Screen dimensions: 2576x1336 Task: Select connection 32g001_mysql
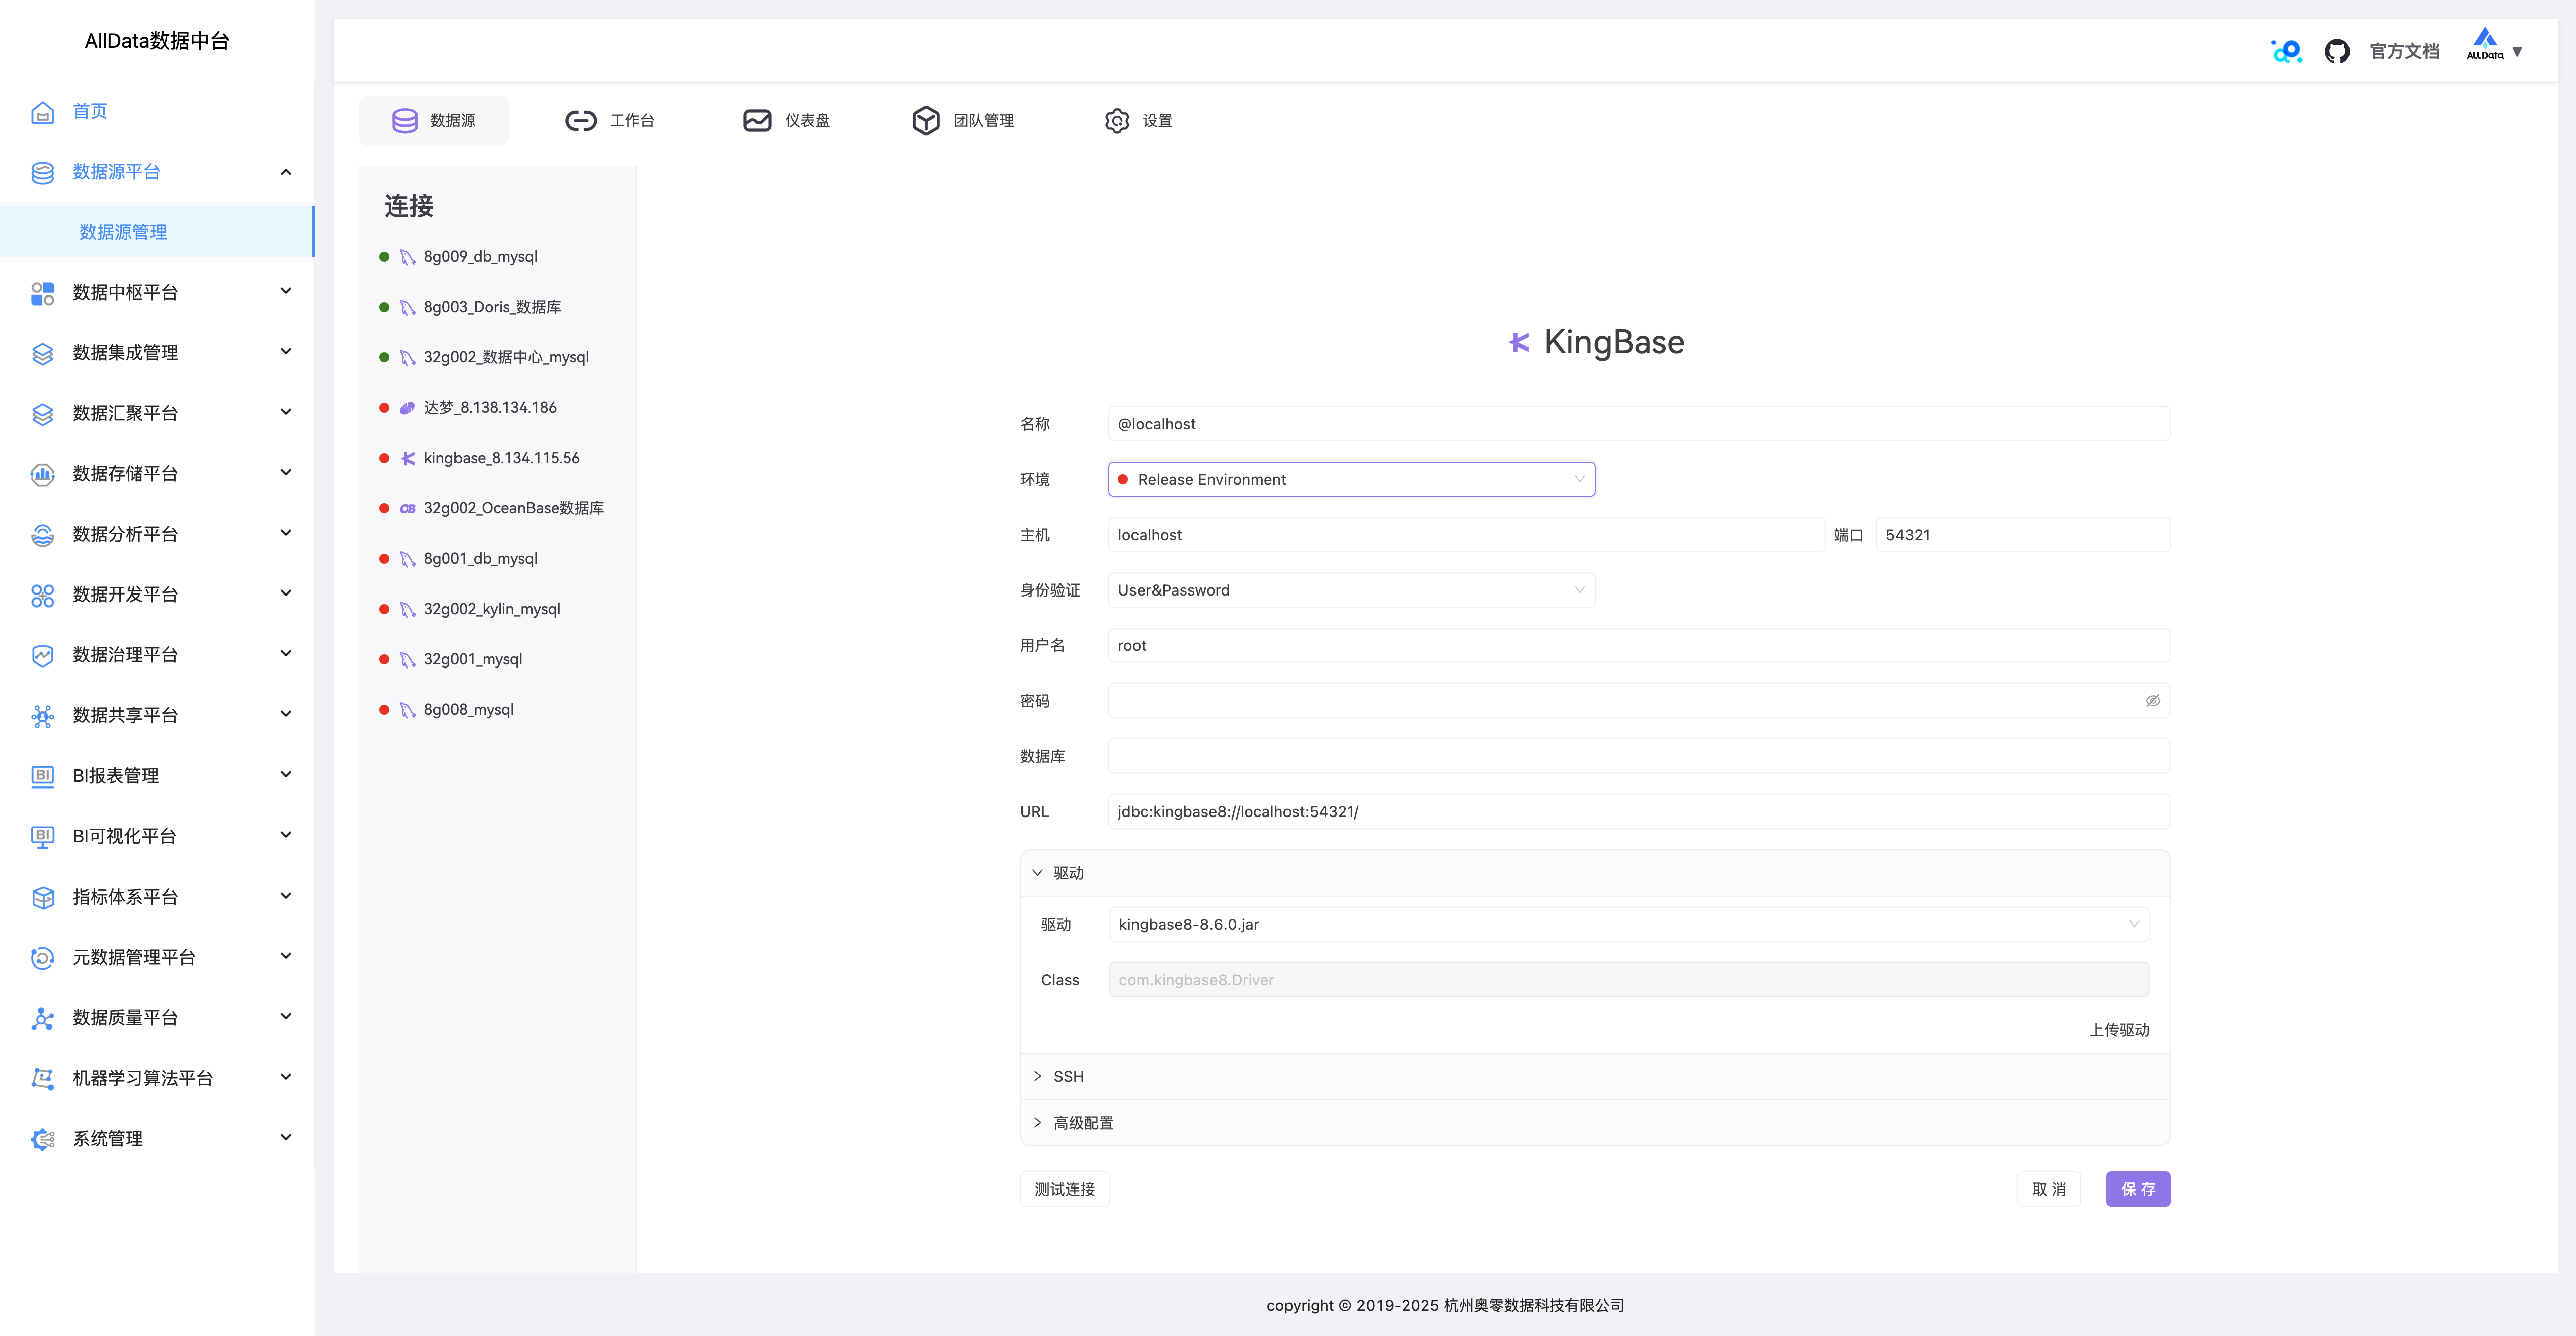point(473,659)
